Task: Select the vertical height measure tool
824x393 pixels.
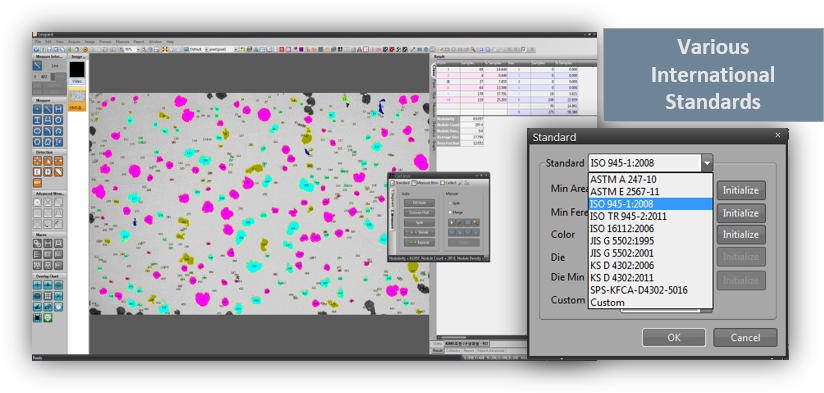Action: click(x=37, y=120)
